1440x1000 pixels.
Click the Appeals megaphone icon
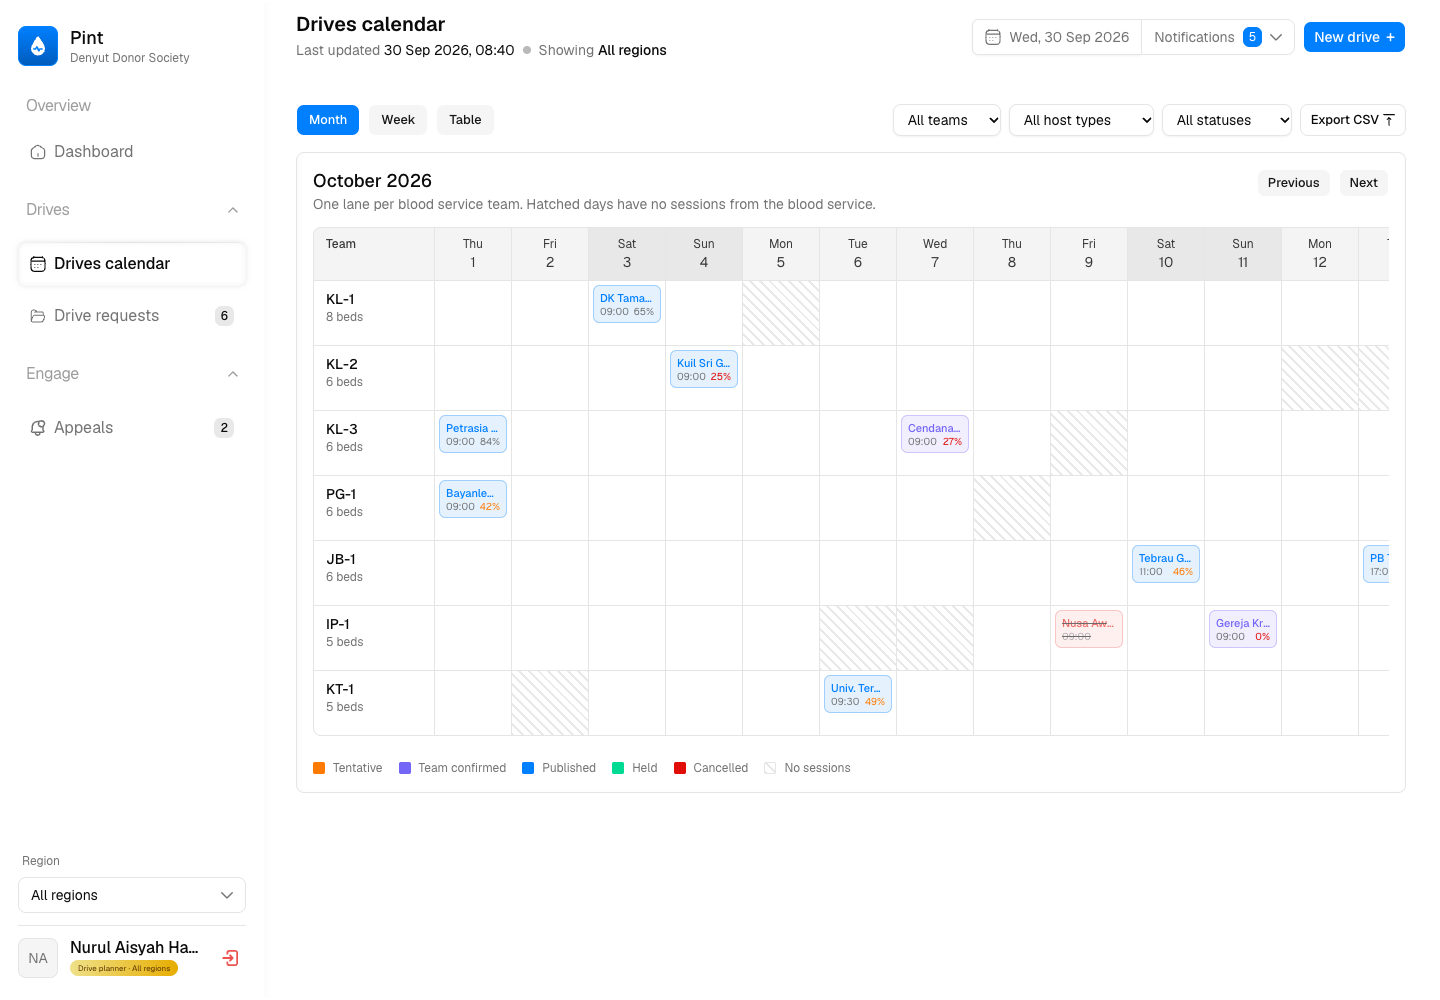point(38,428)
